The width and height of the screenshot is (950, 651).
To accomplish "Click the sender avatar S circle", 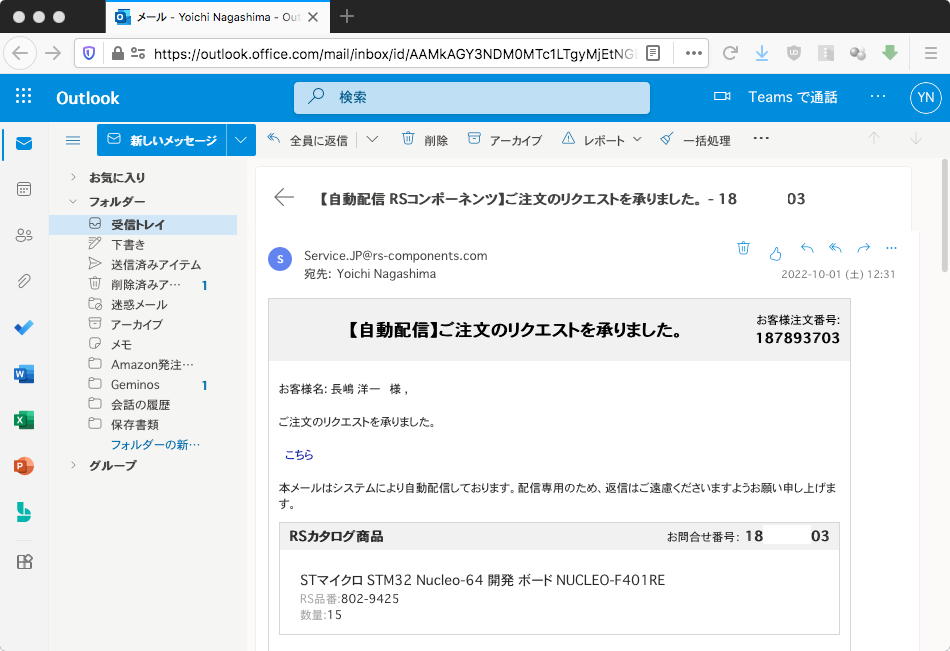I will coord(280,259).
